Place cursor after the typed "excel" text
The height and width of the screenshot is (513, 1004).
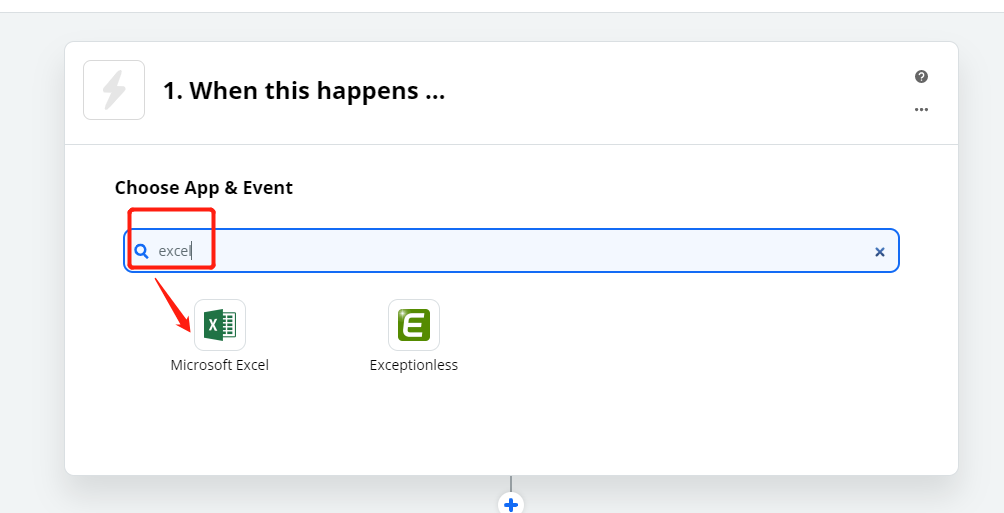[x=192, y=251]
